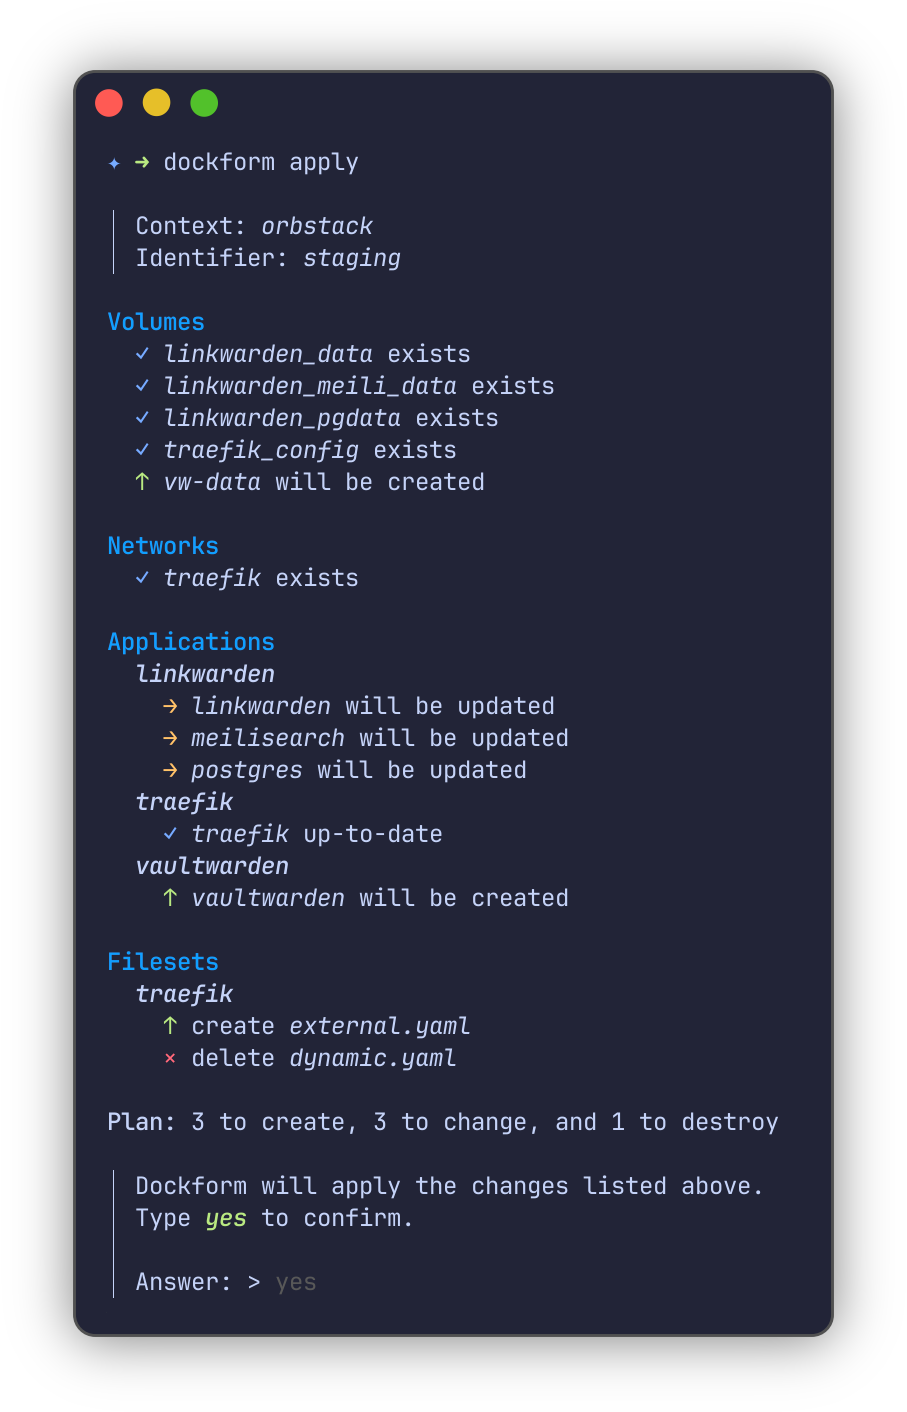The height and width of the screenshot is (1412, 907).
Task: Click the linkwarden application group name
Action: [x=205, y=674]
